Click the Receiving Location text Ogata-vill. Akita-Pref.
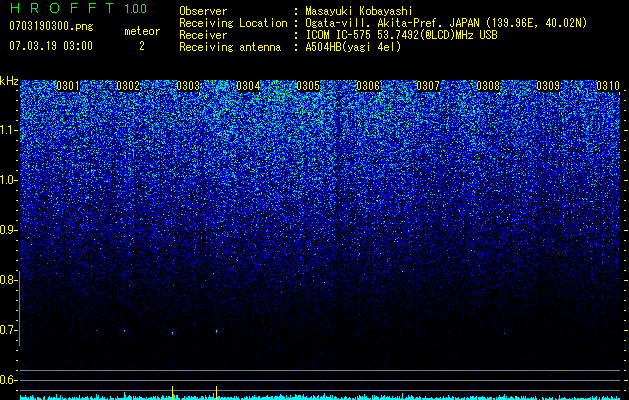Viewport: 629px width, 400px height. point(375,23)
